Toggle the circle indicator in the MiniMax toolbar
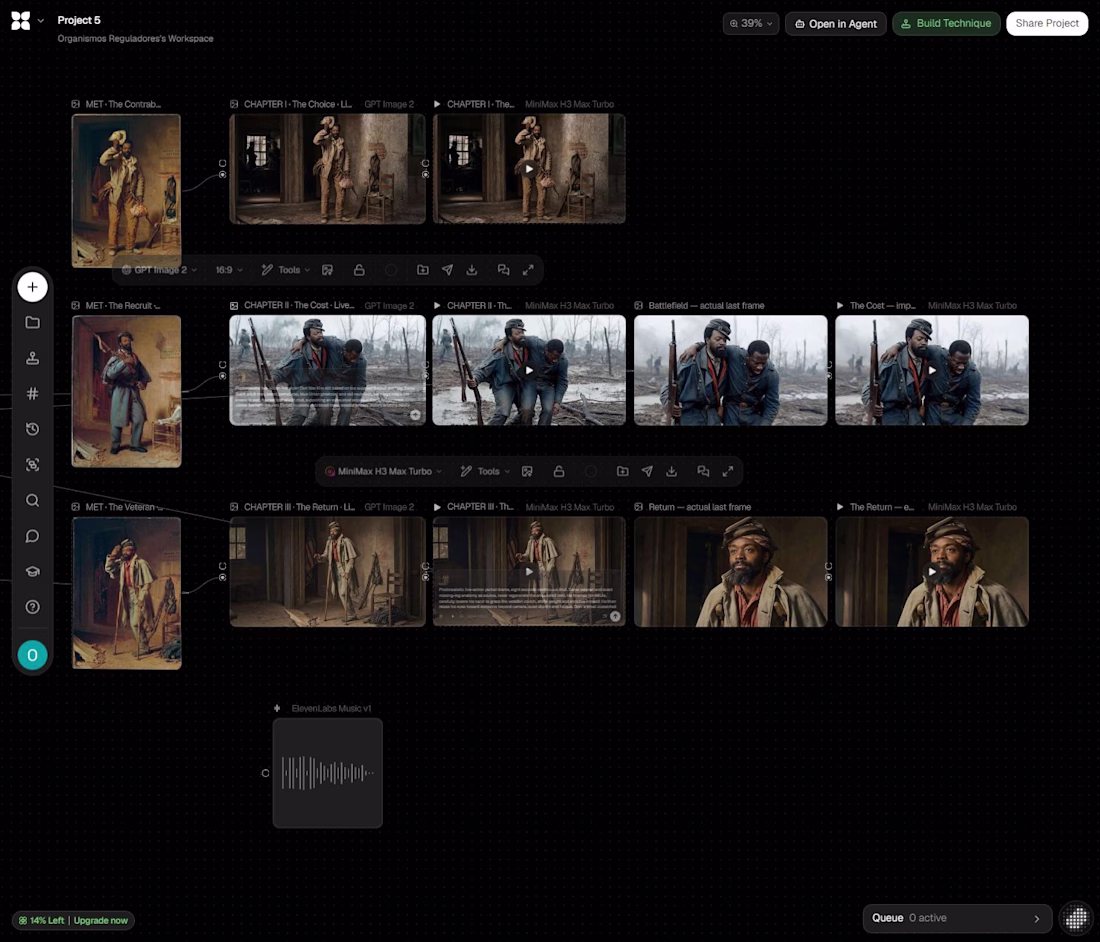Screen dimensions: 1100x942 pos(591,471)
